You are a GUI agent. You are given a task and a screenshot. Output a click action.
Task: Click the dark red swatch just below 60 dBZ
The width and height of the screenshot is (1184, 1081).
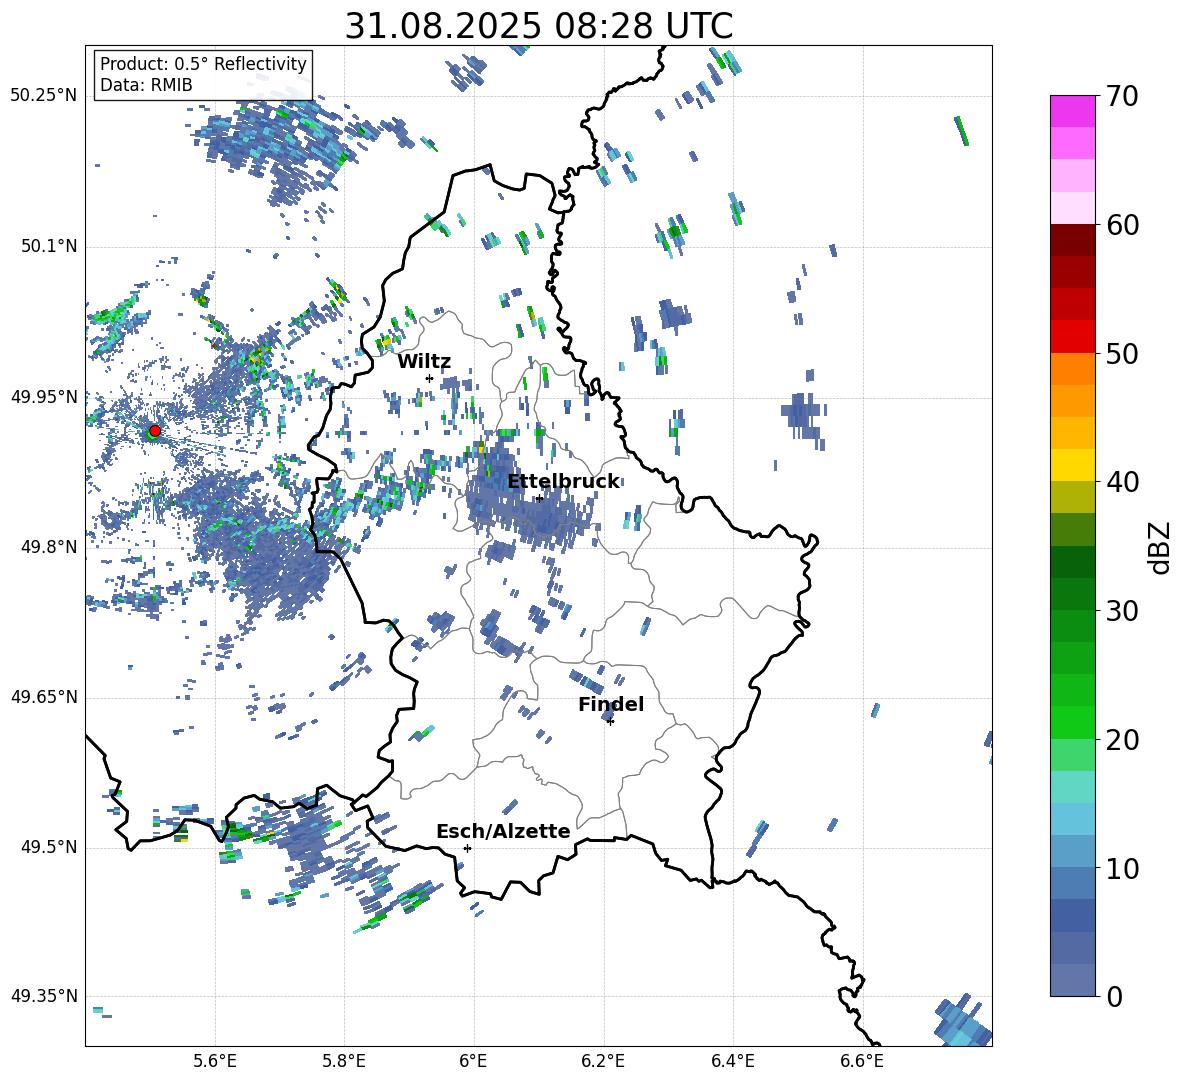(x=1072, y=240)
